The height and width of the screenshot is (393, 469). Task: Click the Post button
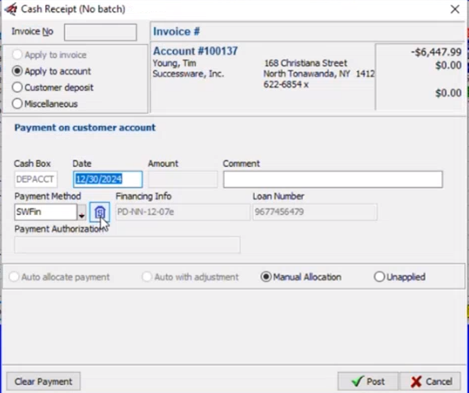pyautogui.click(x=368, y=381)
